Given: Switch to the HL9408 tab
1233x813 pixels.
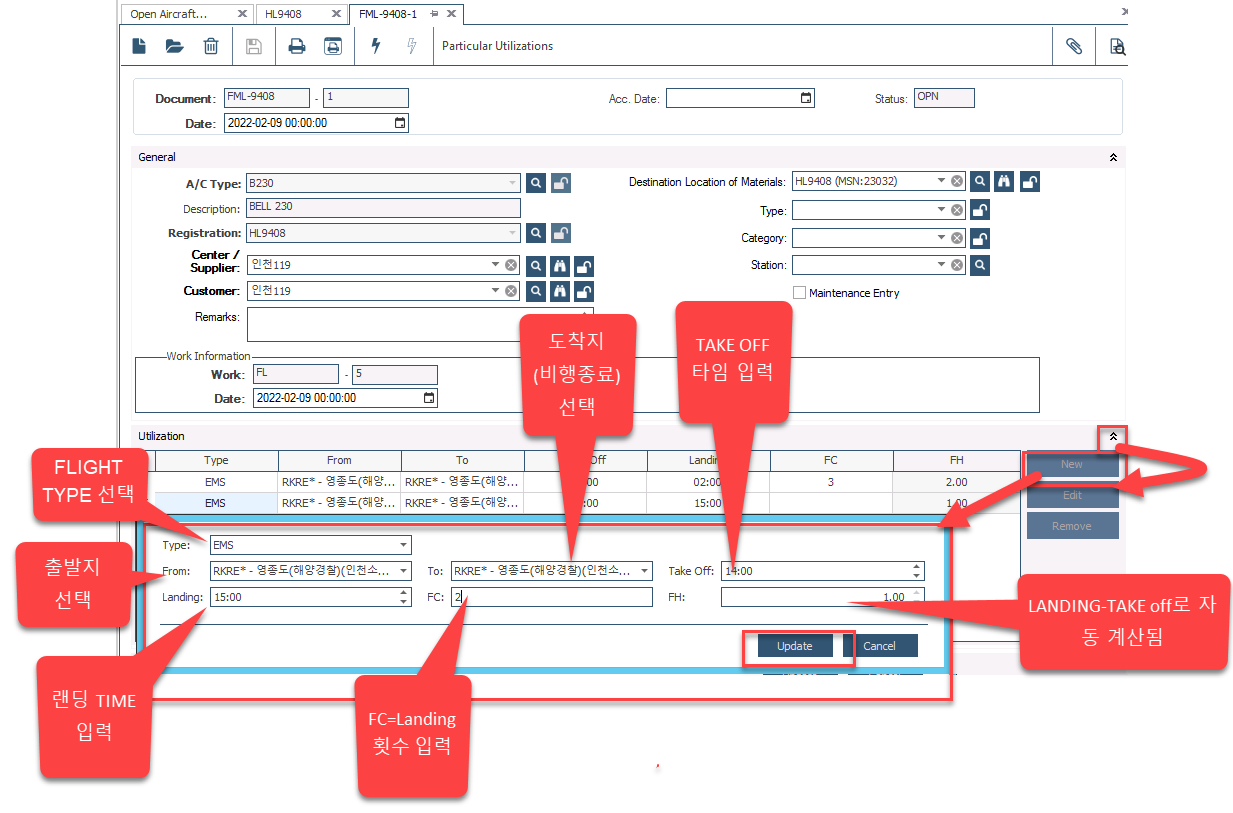Looking at the screenshot, I should pos(283,14).
